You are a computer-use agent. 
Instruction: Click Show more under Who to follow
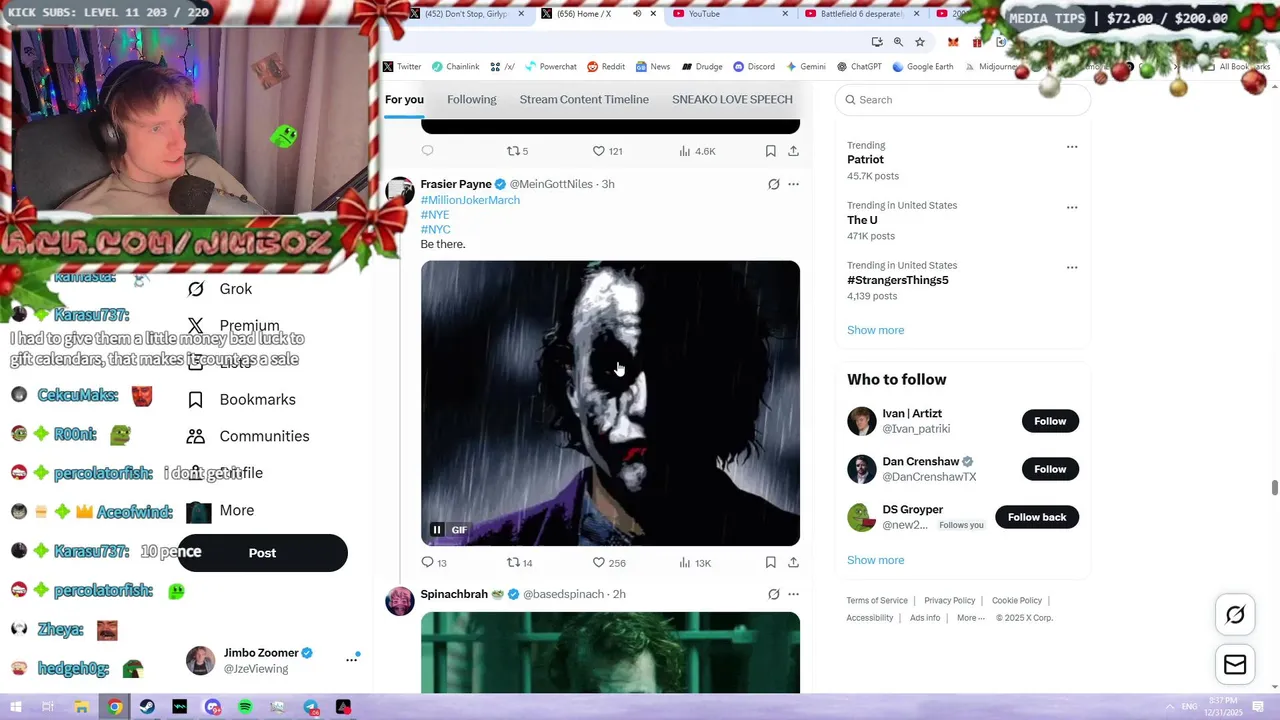(x=875, y=560)
